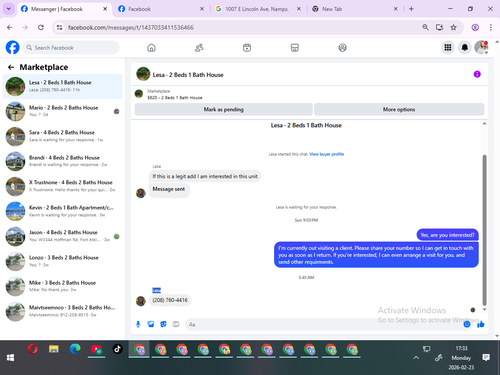Click the browser back arrow
The width and height of the screenshot is (500, 375).
click(10, 27)
